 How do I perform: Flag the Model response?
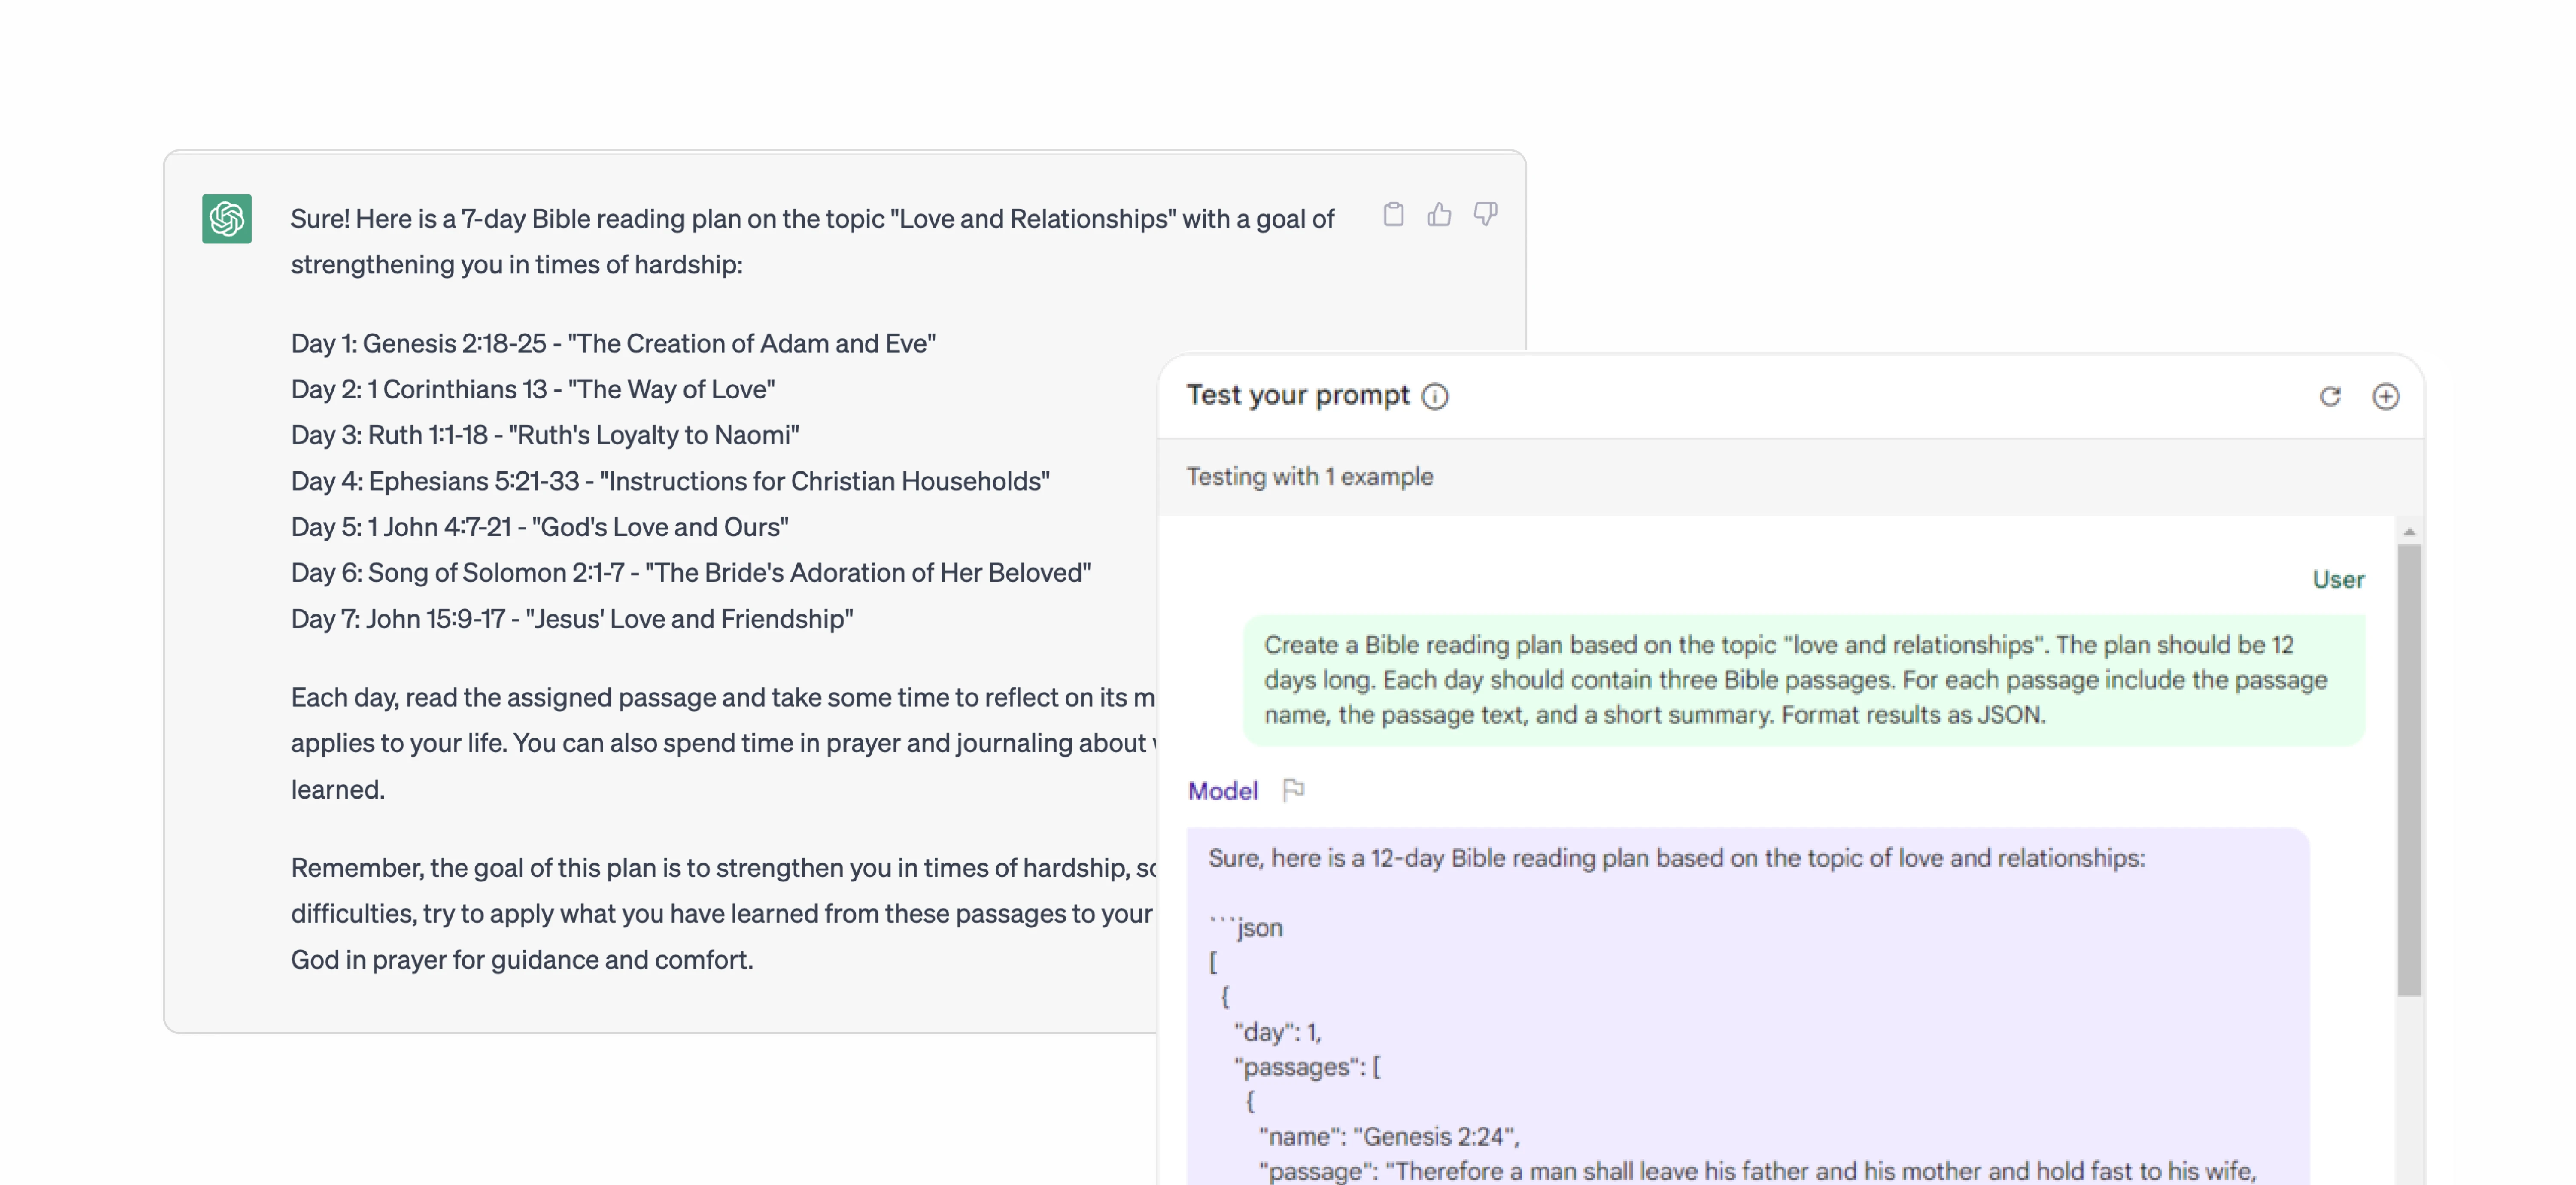click(1293, 790)
